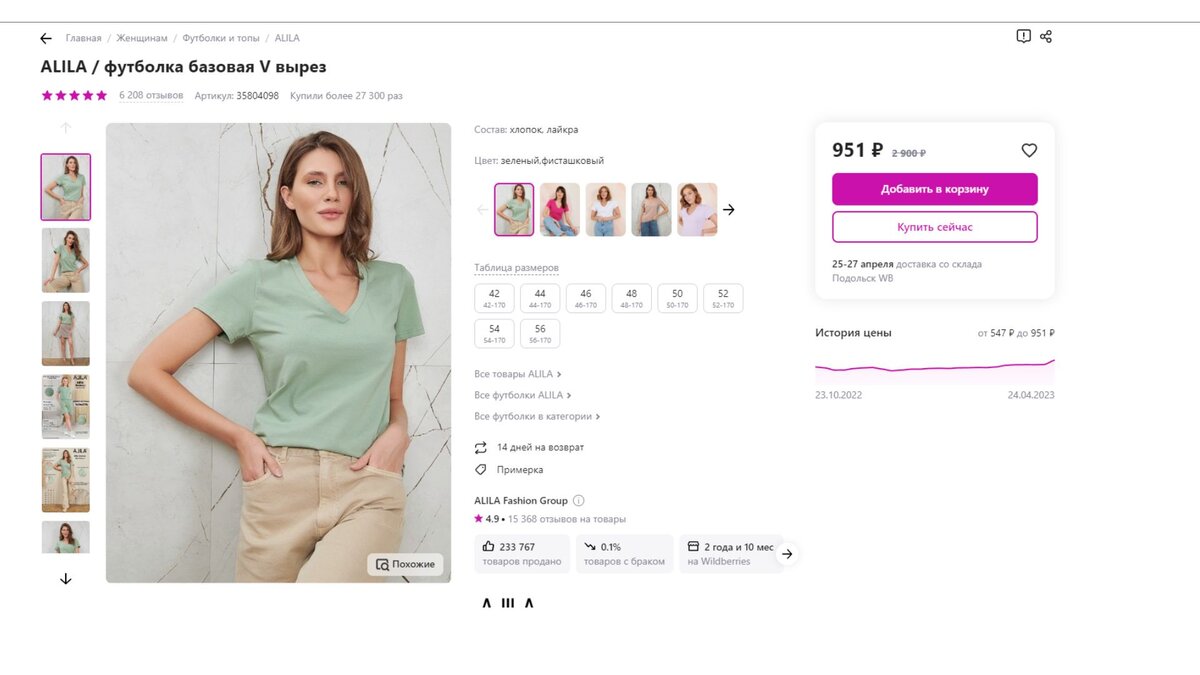This screenshot has width=1200, height=675.
Task: Show next color variants with right arrow
Action: [x=729, y=210]
